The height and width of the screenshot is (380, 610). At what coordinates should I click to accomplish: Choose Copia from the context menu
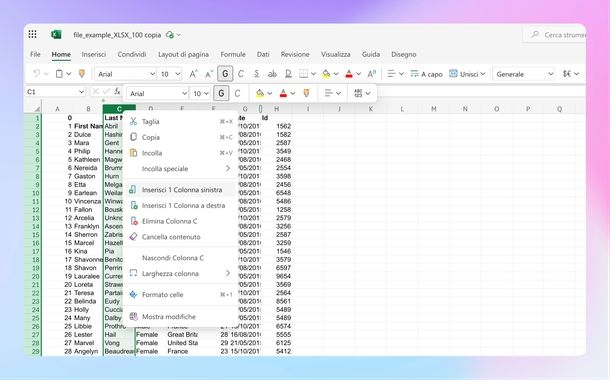[x=181, y=137]
